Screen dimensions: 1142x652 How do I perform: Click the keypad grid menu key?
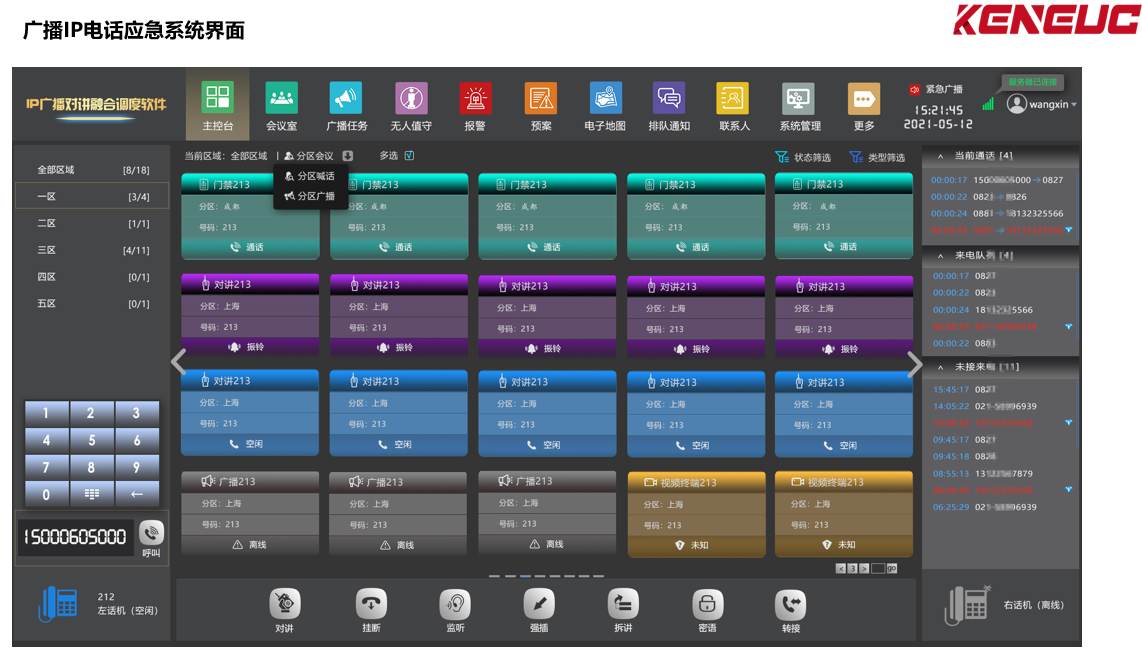point(92,494)
